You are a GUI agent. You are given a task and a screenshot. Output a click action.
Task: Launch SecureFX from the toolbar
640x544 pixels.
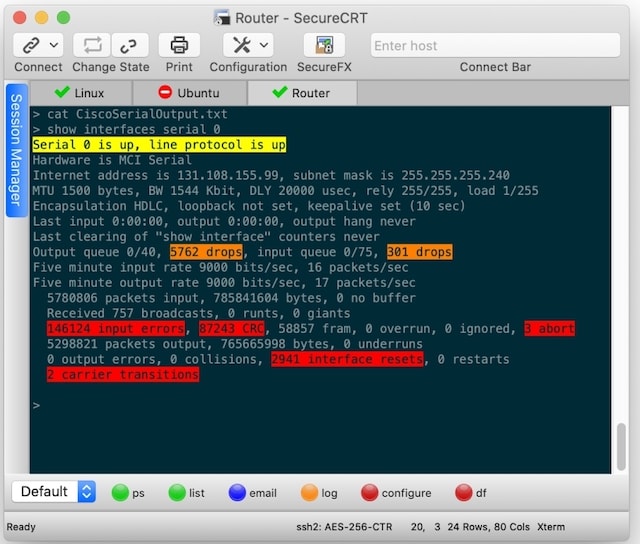324,45
